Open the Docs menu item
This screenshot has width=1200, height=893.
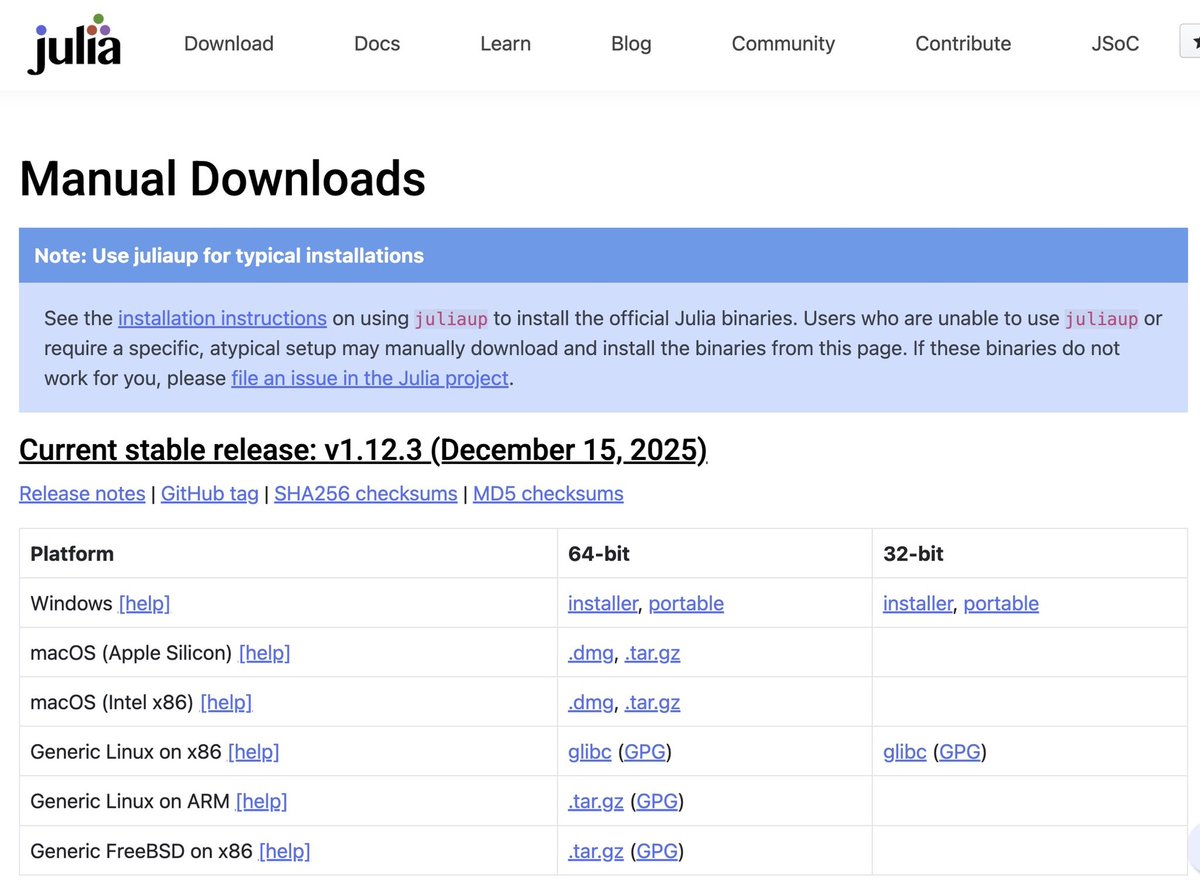tap(377, 43)
